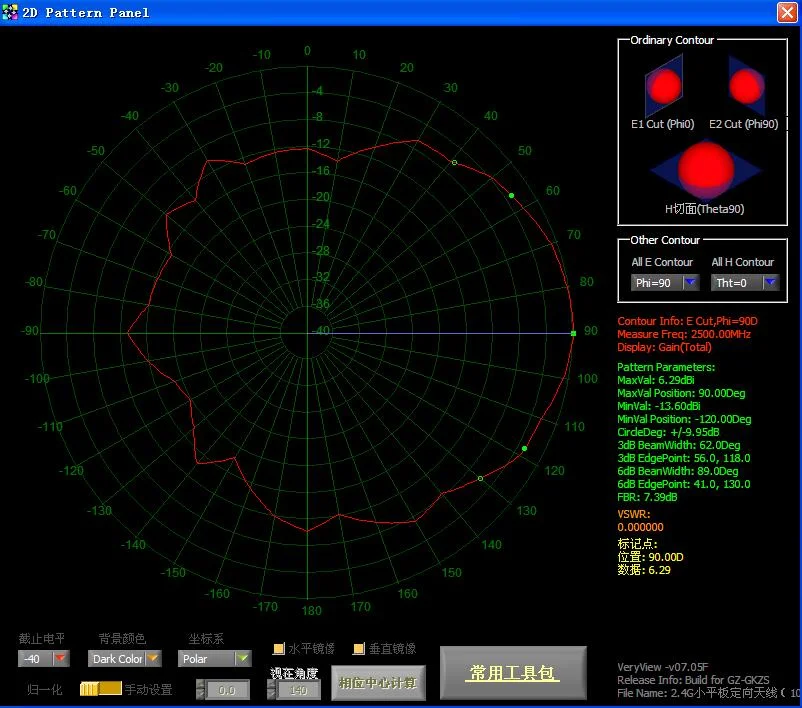Click the green 3dB edge marker near 56 degrees
Image resolution: width=802 pixels, height=708 pixels.
pos(511,196)
